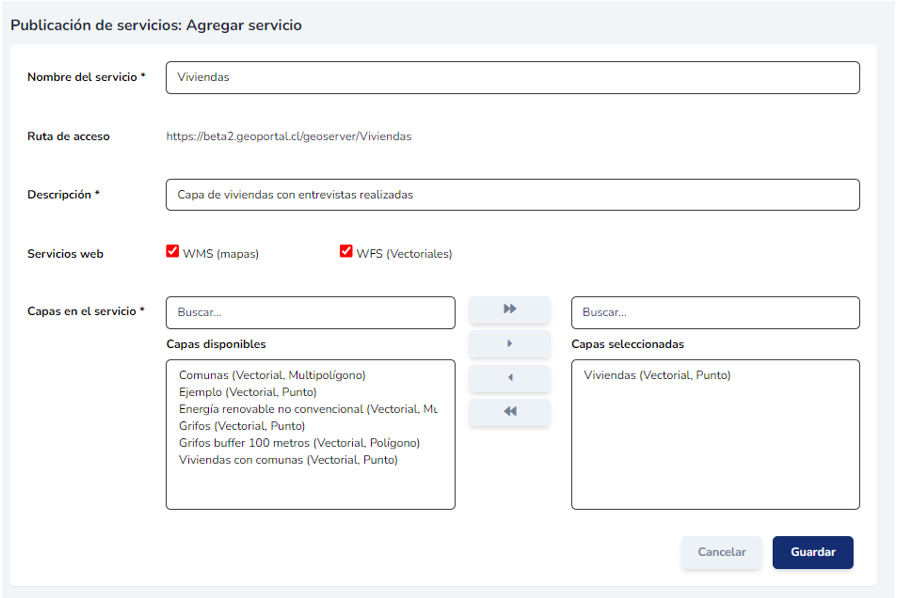Toggle the WFS (Vectoriales) checkbox
897x598 pixels.
[x=347, y=252]
